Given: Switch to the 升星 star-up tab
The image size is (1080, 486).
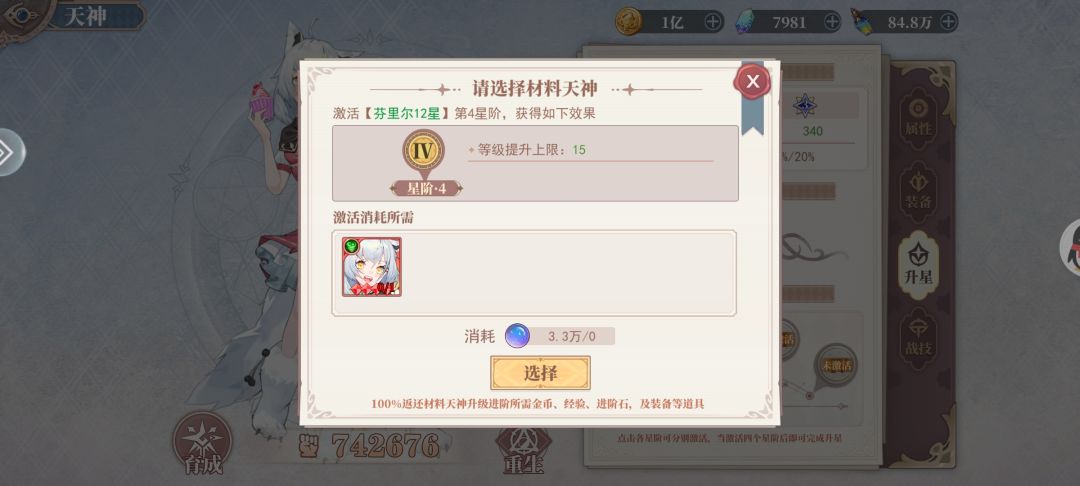Looking at the screenshot, I should coord(919,265).
